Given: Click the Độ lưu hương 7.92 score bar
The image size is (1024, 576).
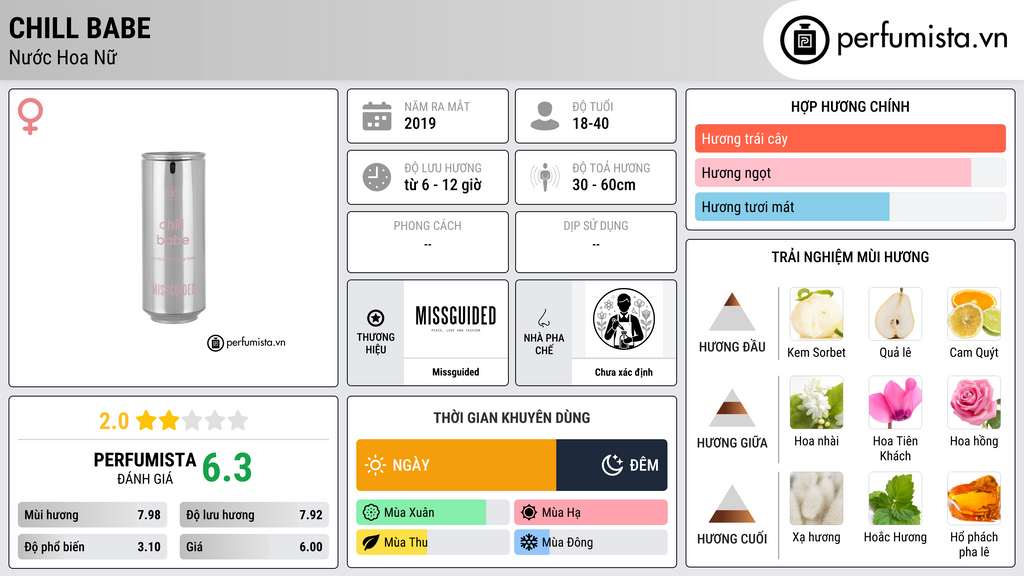Looking at the screenshot, I should click(x=254, y=515).
